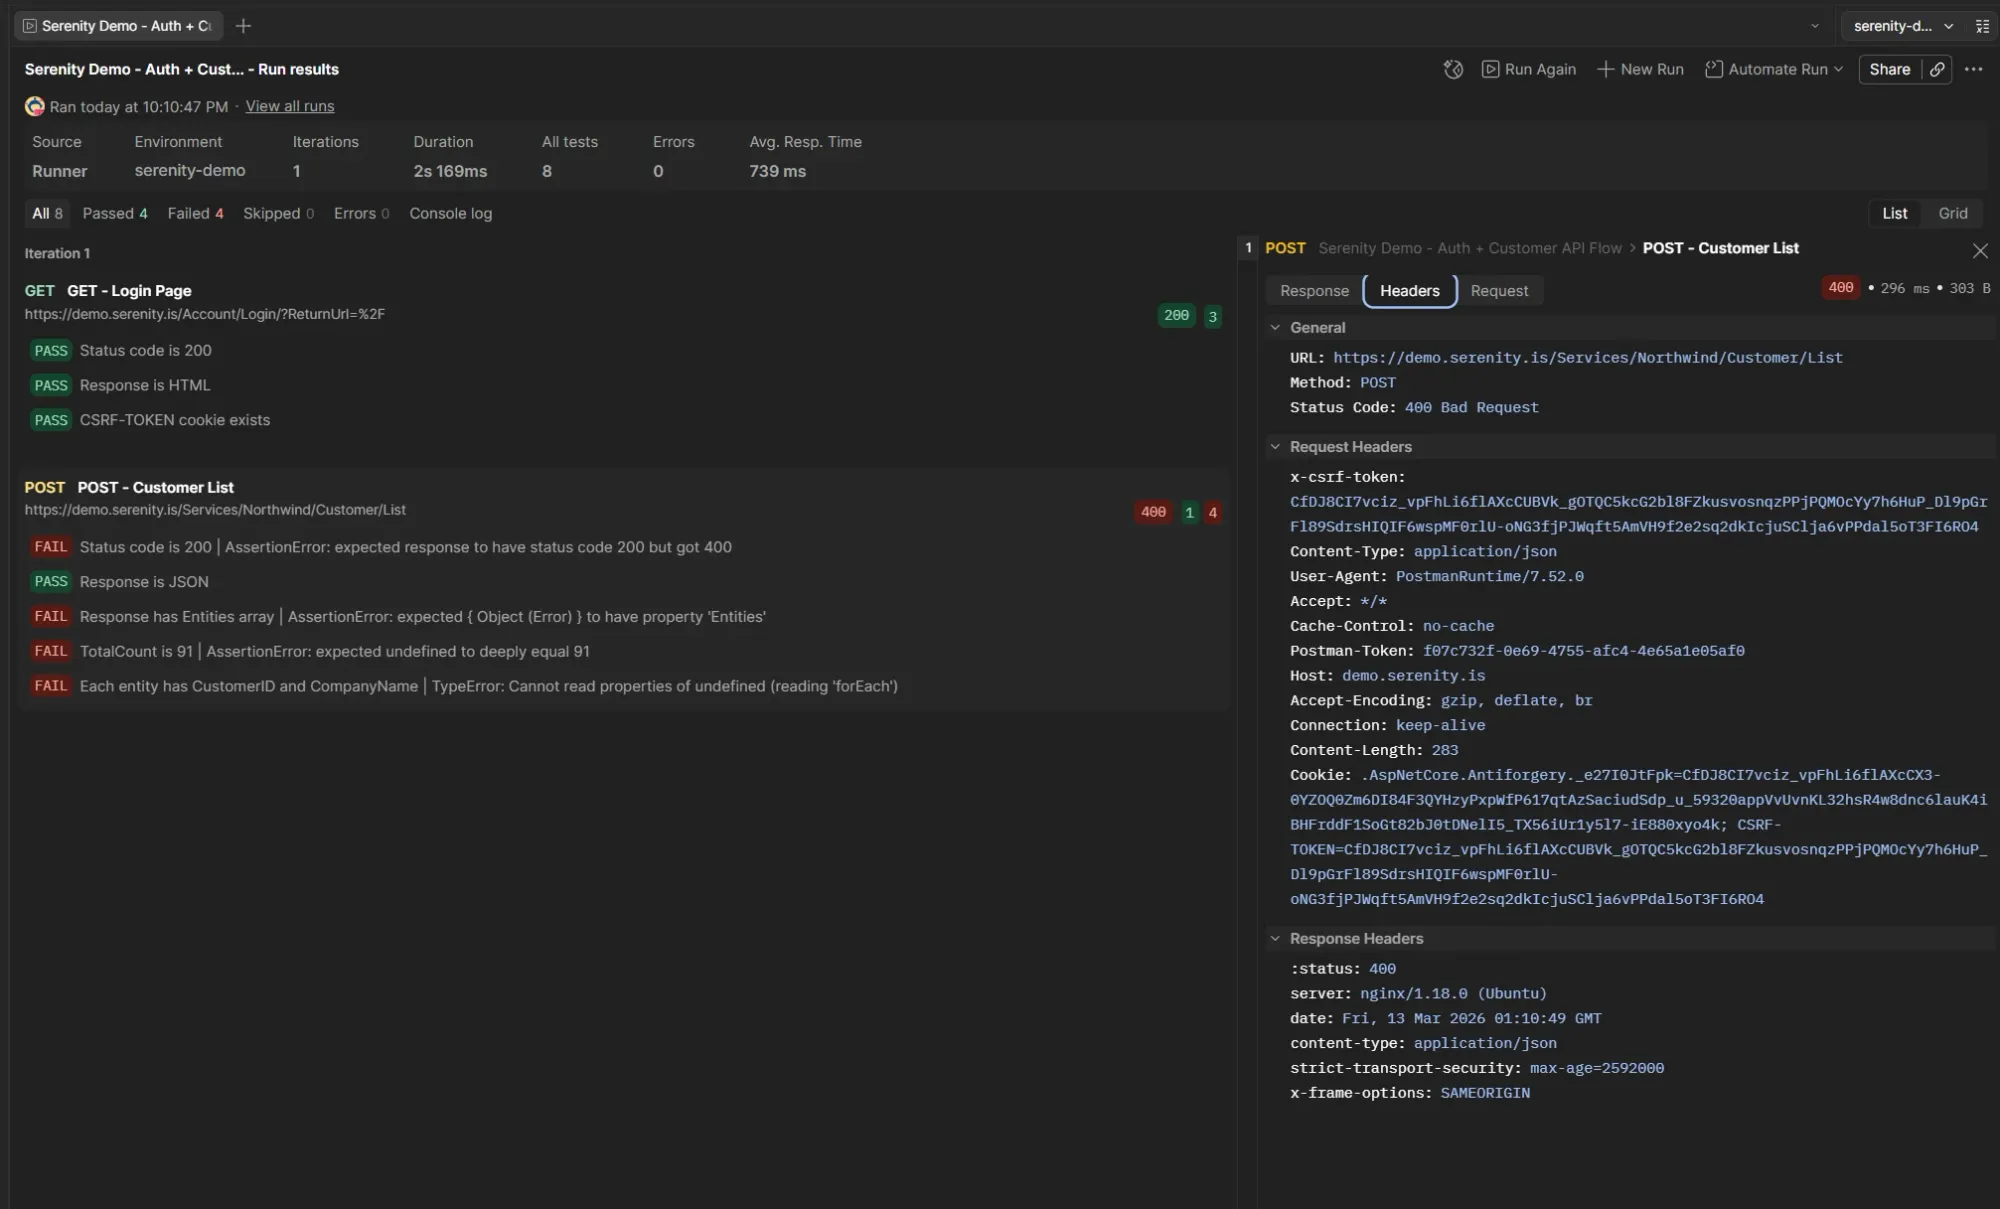The height and width of the screenshot is (1209, 2000).
Task: Collapse the Request Headers section
Action: coord(1276,446)
